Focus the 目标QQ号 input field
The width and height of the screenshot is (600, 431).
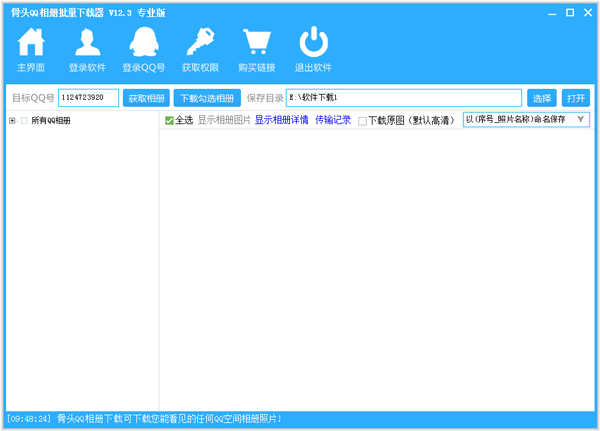(88, 98)
